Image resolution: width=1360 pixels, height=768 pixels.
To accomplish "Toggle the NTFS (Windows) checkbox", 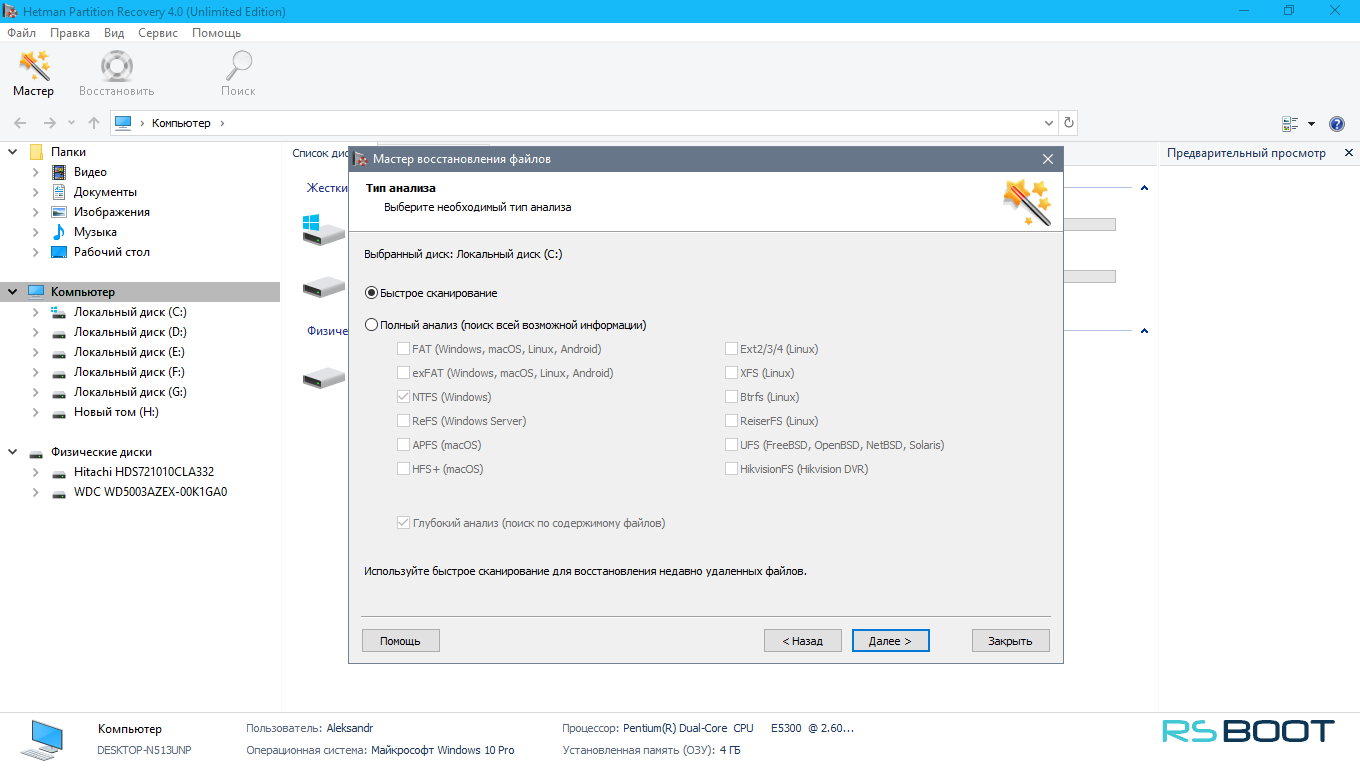I will tap(403, 397).
